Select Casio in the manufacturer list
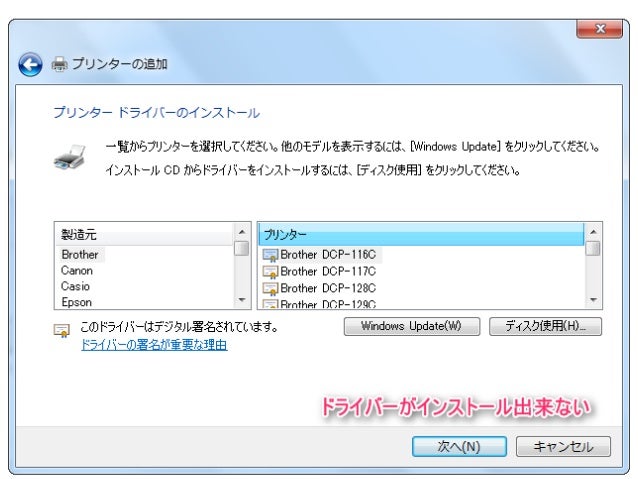Viewport: 638px width, 479px height. tap(75, 287)
